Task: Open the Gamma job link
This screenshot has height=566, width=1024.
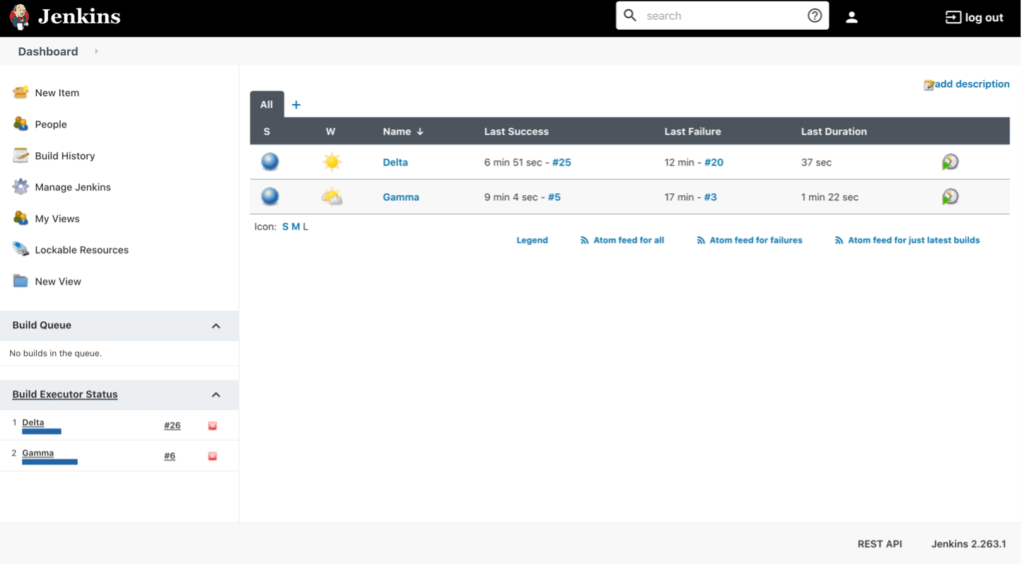Action: click(x=401, y=197)
